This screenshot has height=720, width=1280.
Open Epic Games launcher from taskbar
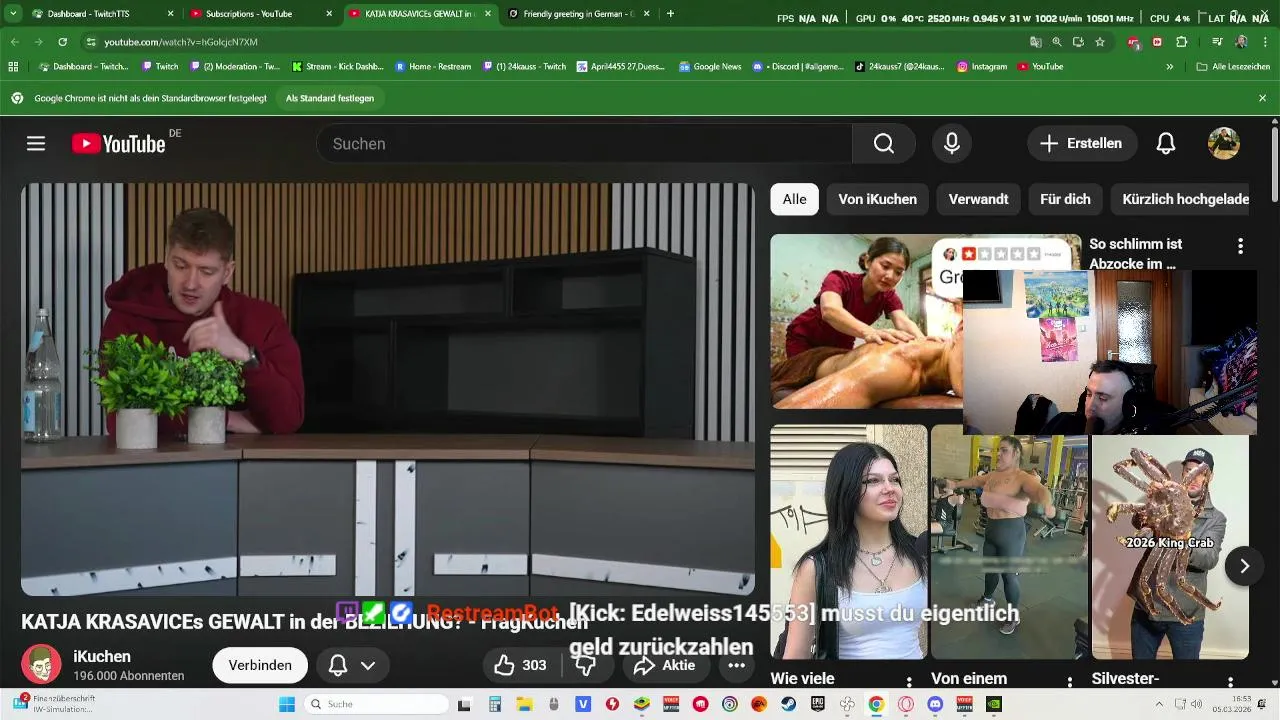pyautogui.click(x=818, y=704)
